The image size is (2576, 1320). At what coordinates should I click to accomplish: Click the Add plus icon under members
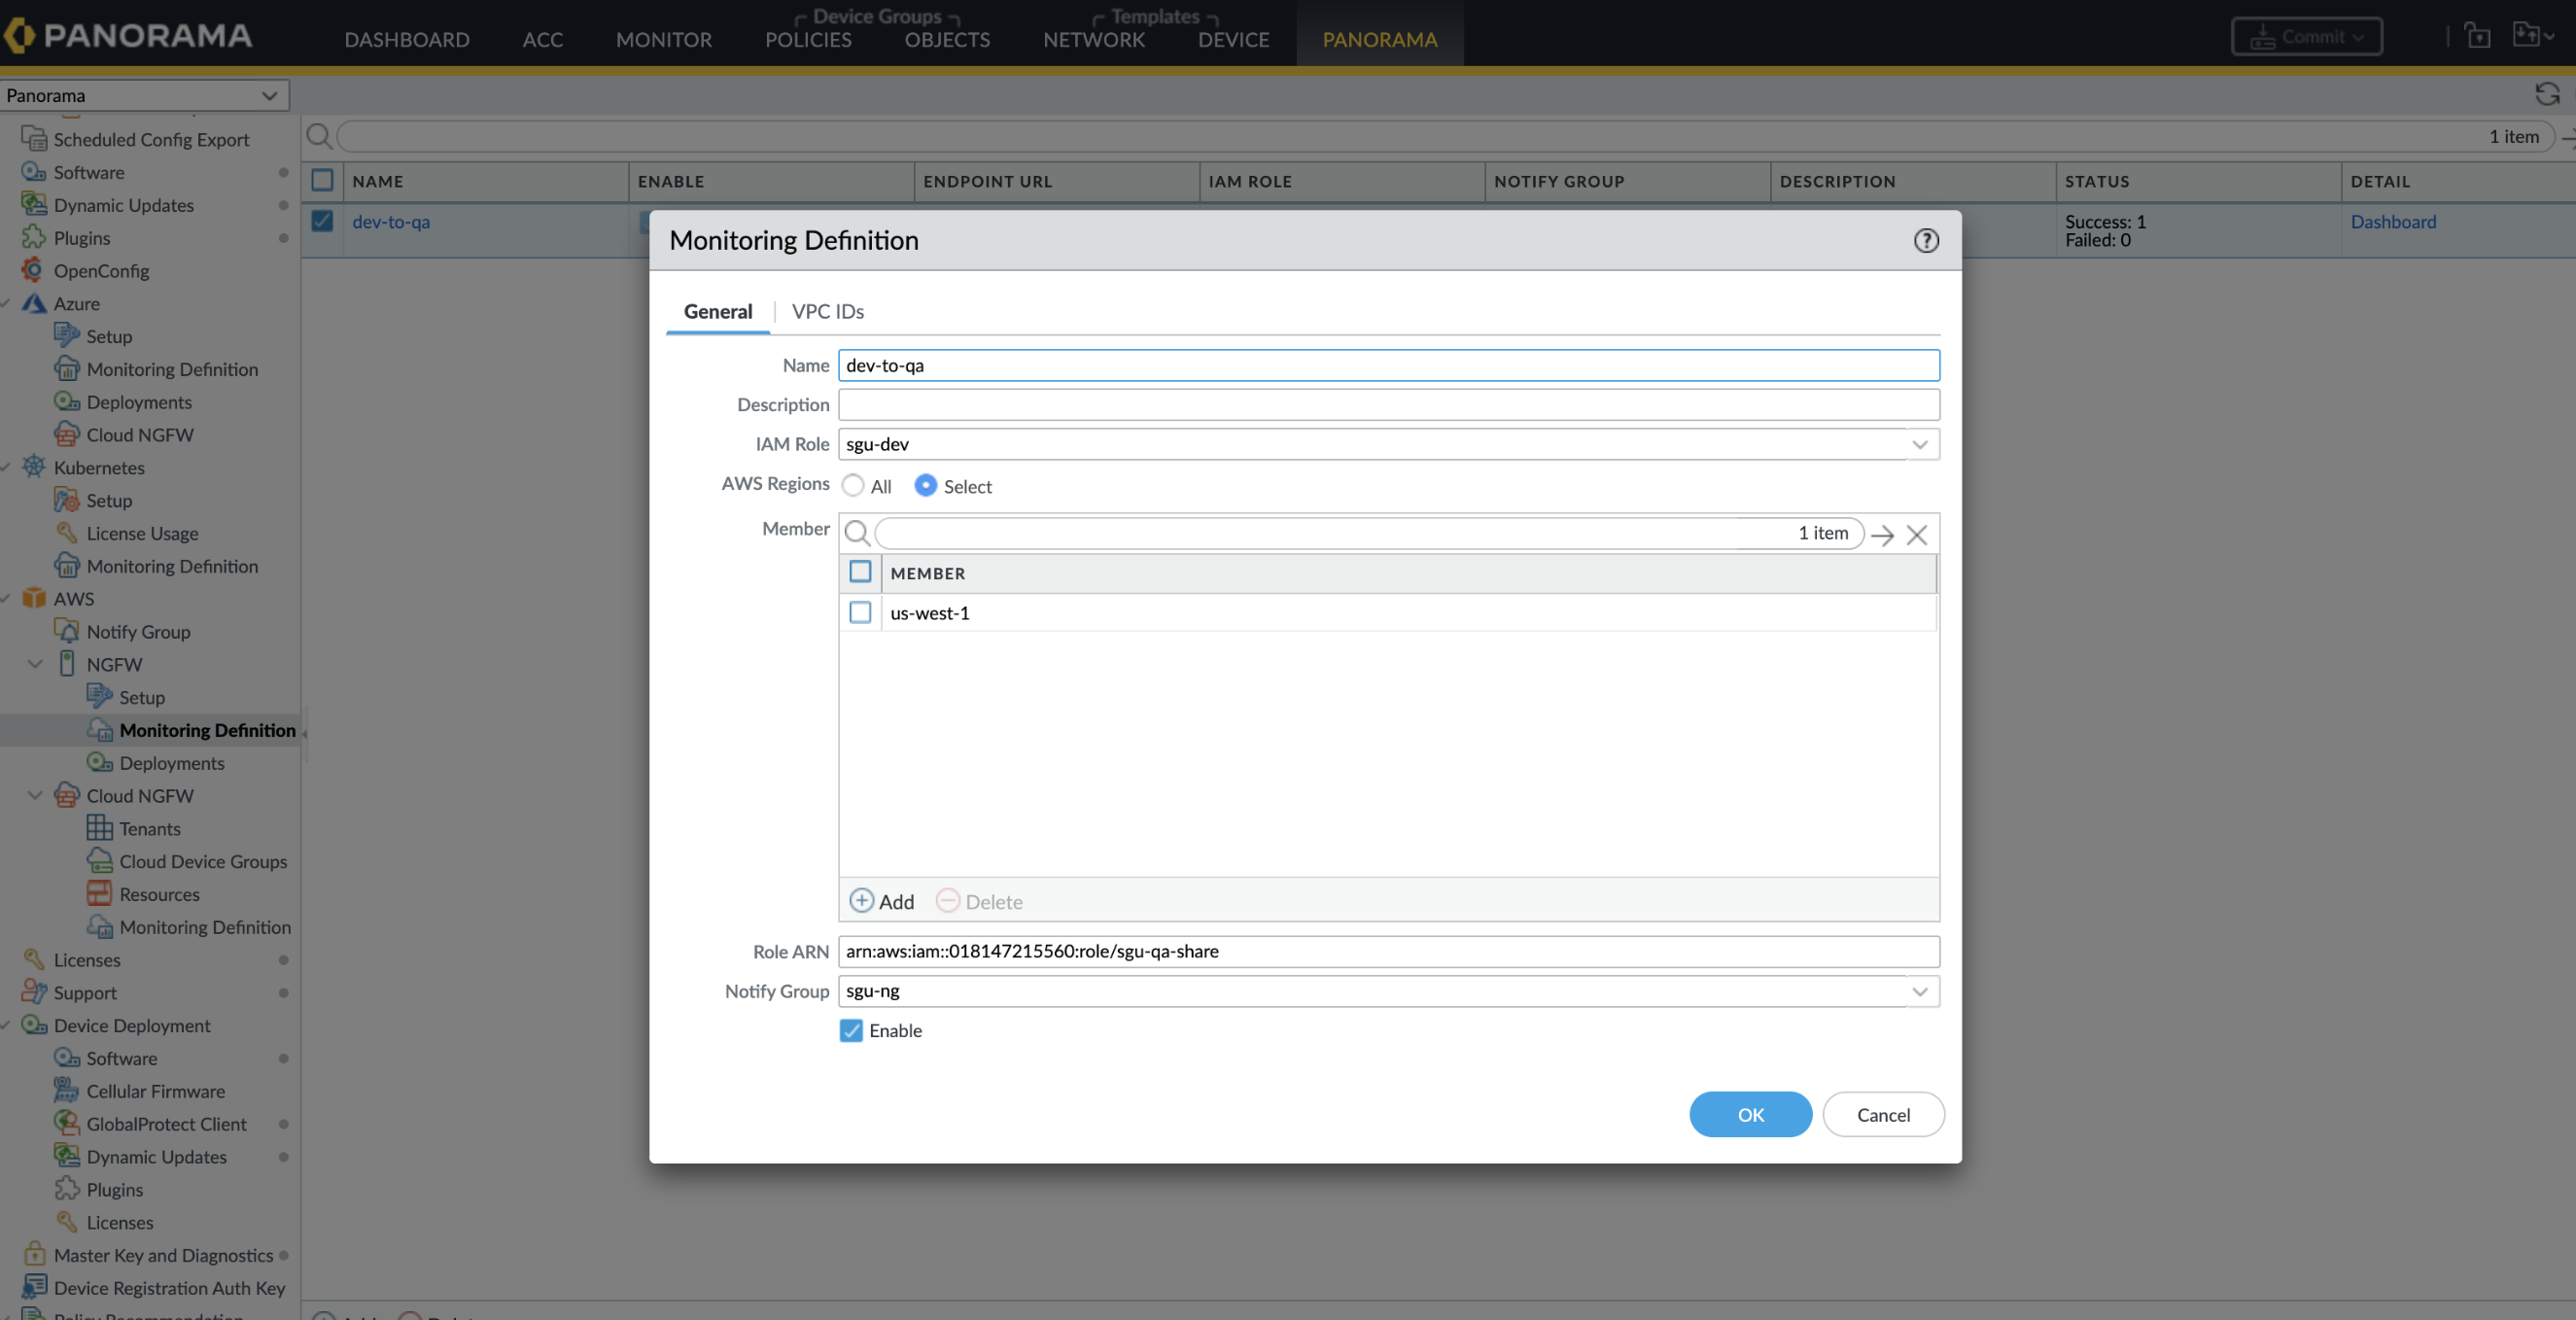(x=861, y=901)
